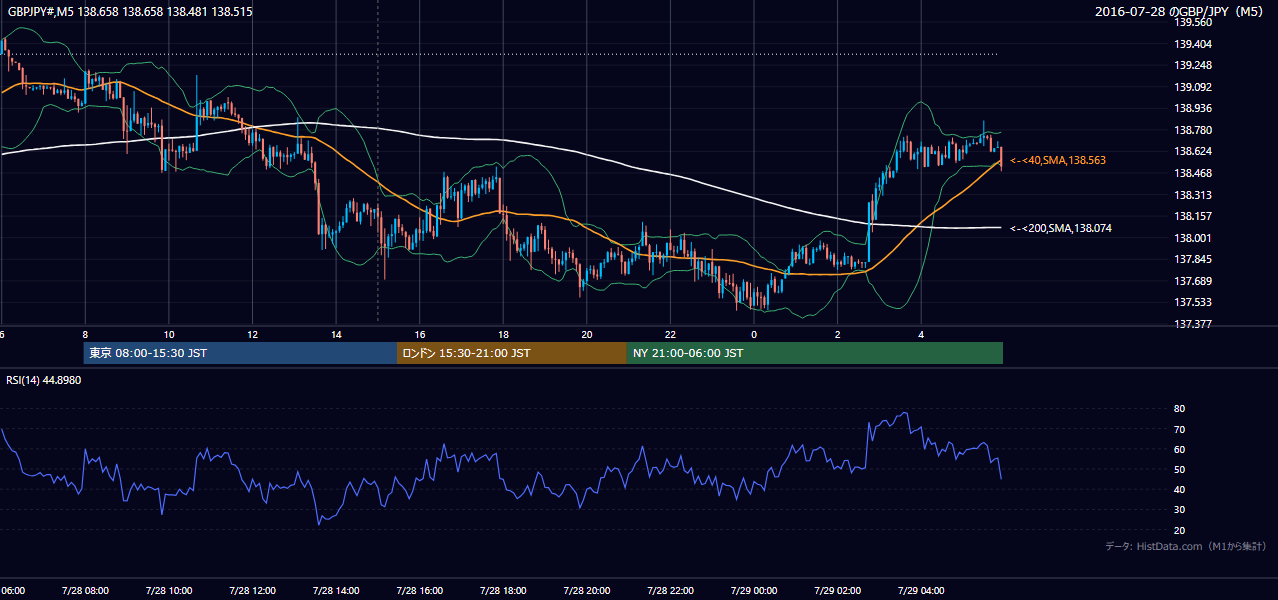1278x600 pixels.
Task: Click hour label 0 on the price chart axis
Action: pos(754,334)
